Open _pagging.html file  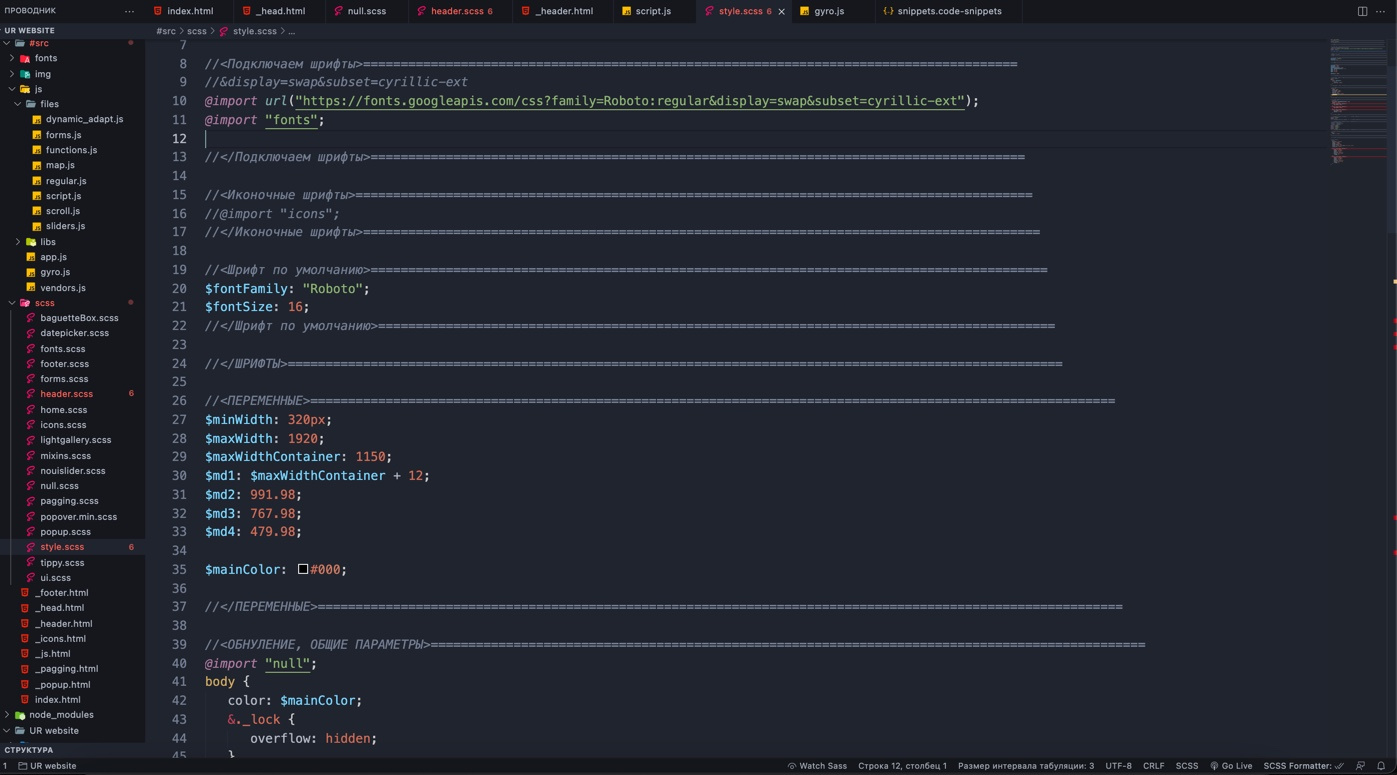[66, 669]
